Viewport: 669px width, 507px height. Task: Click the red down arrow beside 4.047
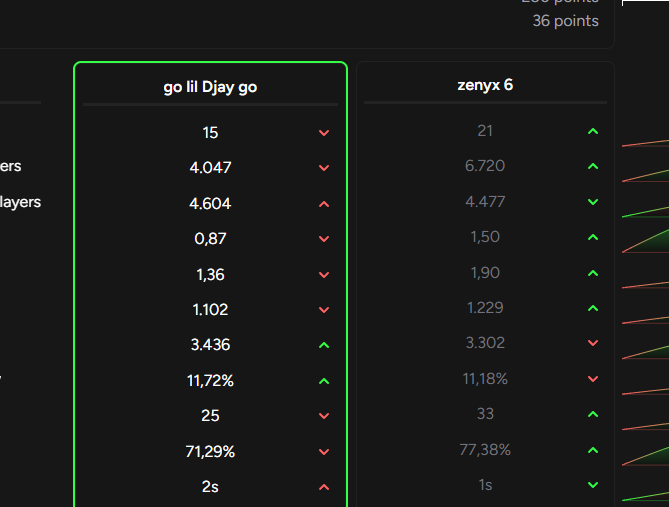point(324,168)
